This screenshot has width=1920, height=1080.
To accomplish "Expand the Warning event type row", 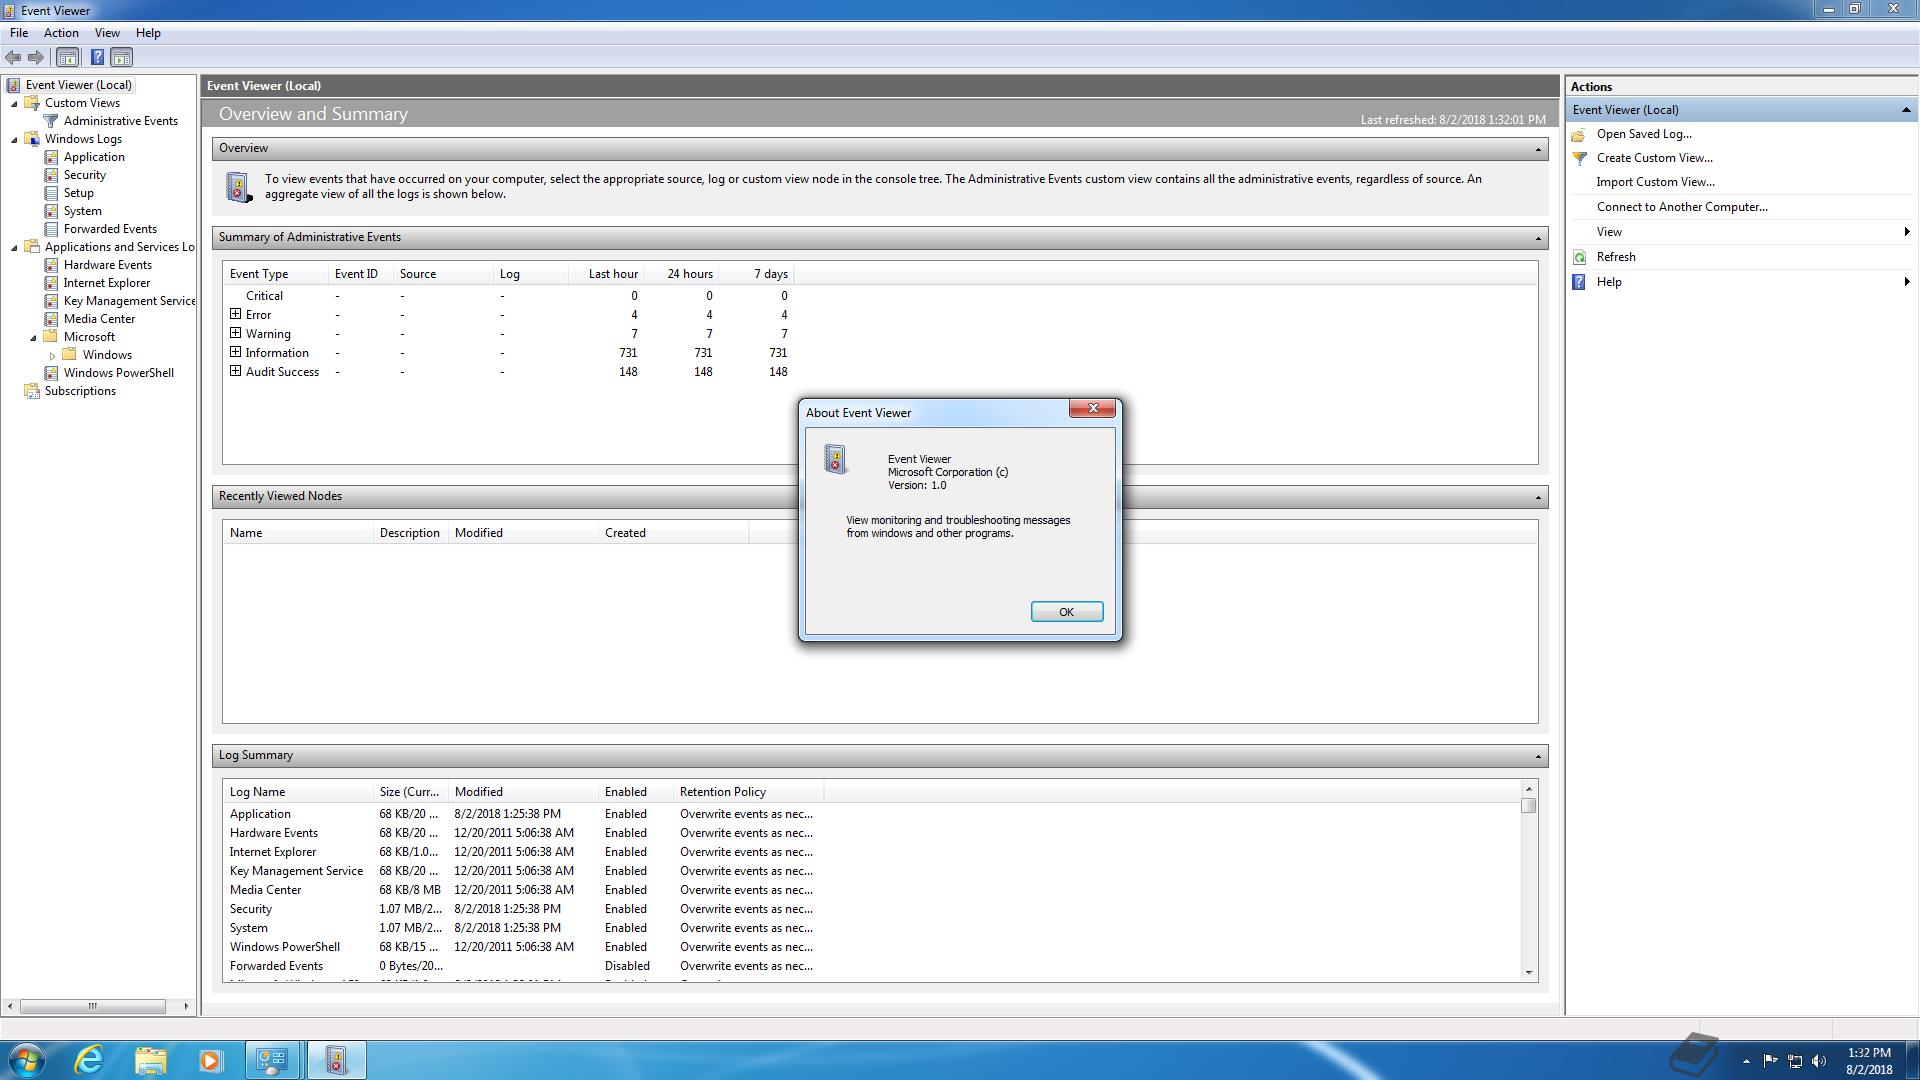I will pos(236,333).
